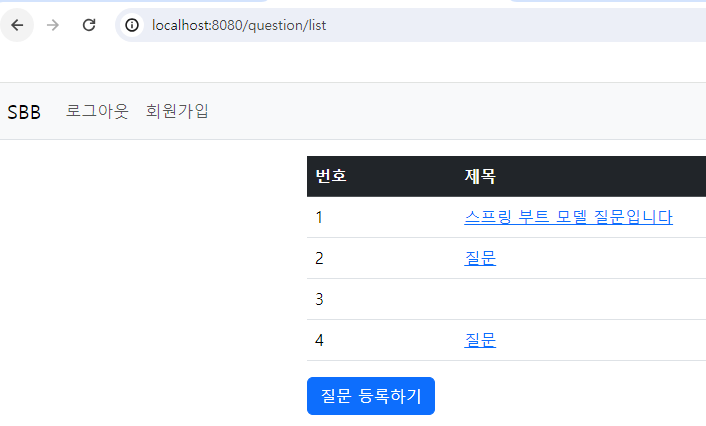Open the 질문 link in row 2
Screen dimensions: 706x426
pyautogui.click(x=480, y=258)
